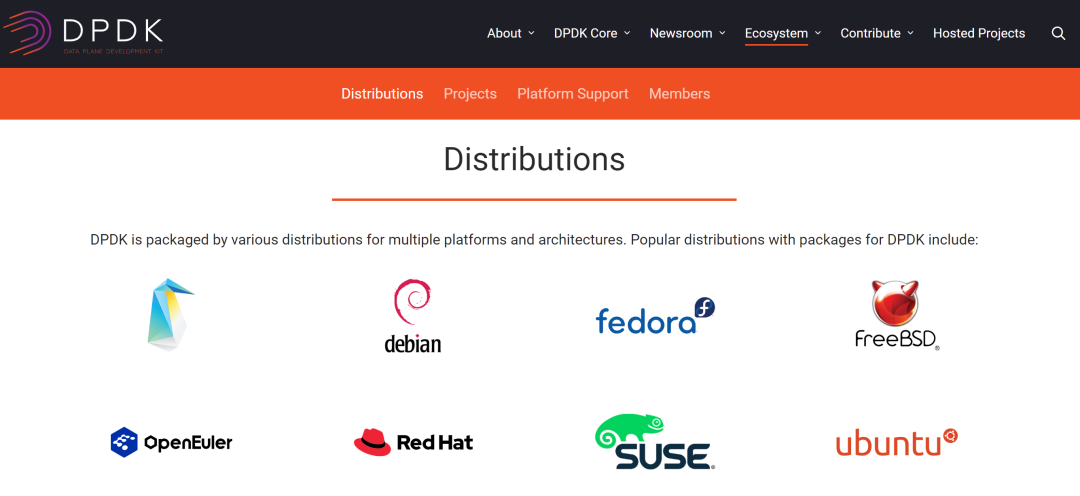The height and width of the screenshot is (496, 1080).
Task: Open the Fedora distribution logo
Action: coord(655,316)
